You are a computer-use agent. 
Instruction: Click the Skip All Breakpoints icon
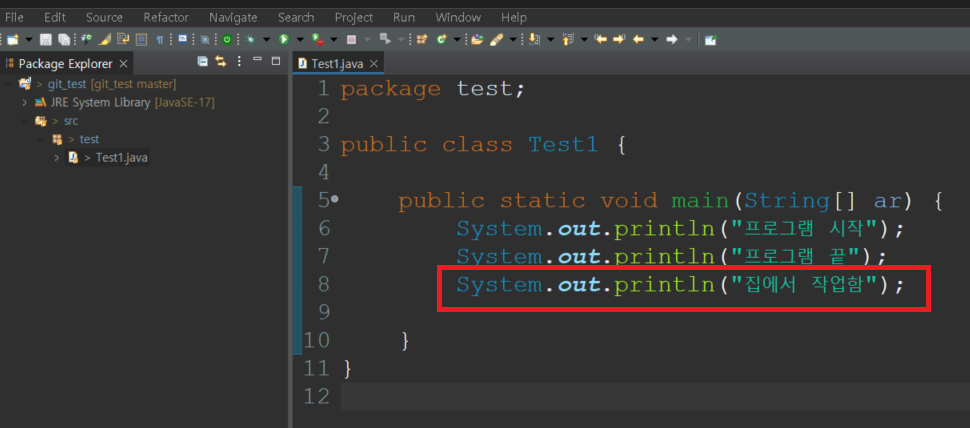pos(205,40)
